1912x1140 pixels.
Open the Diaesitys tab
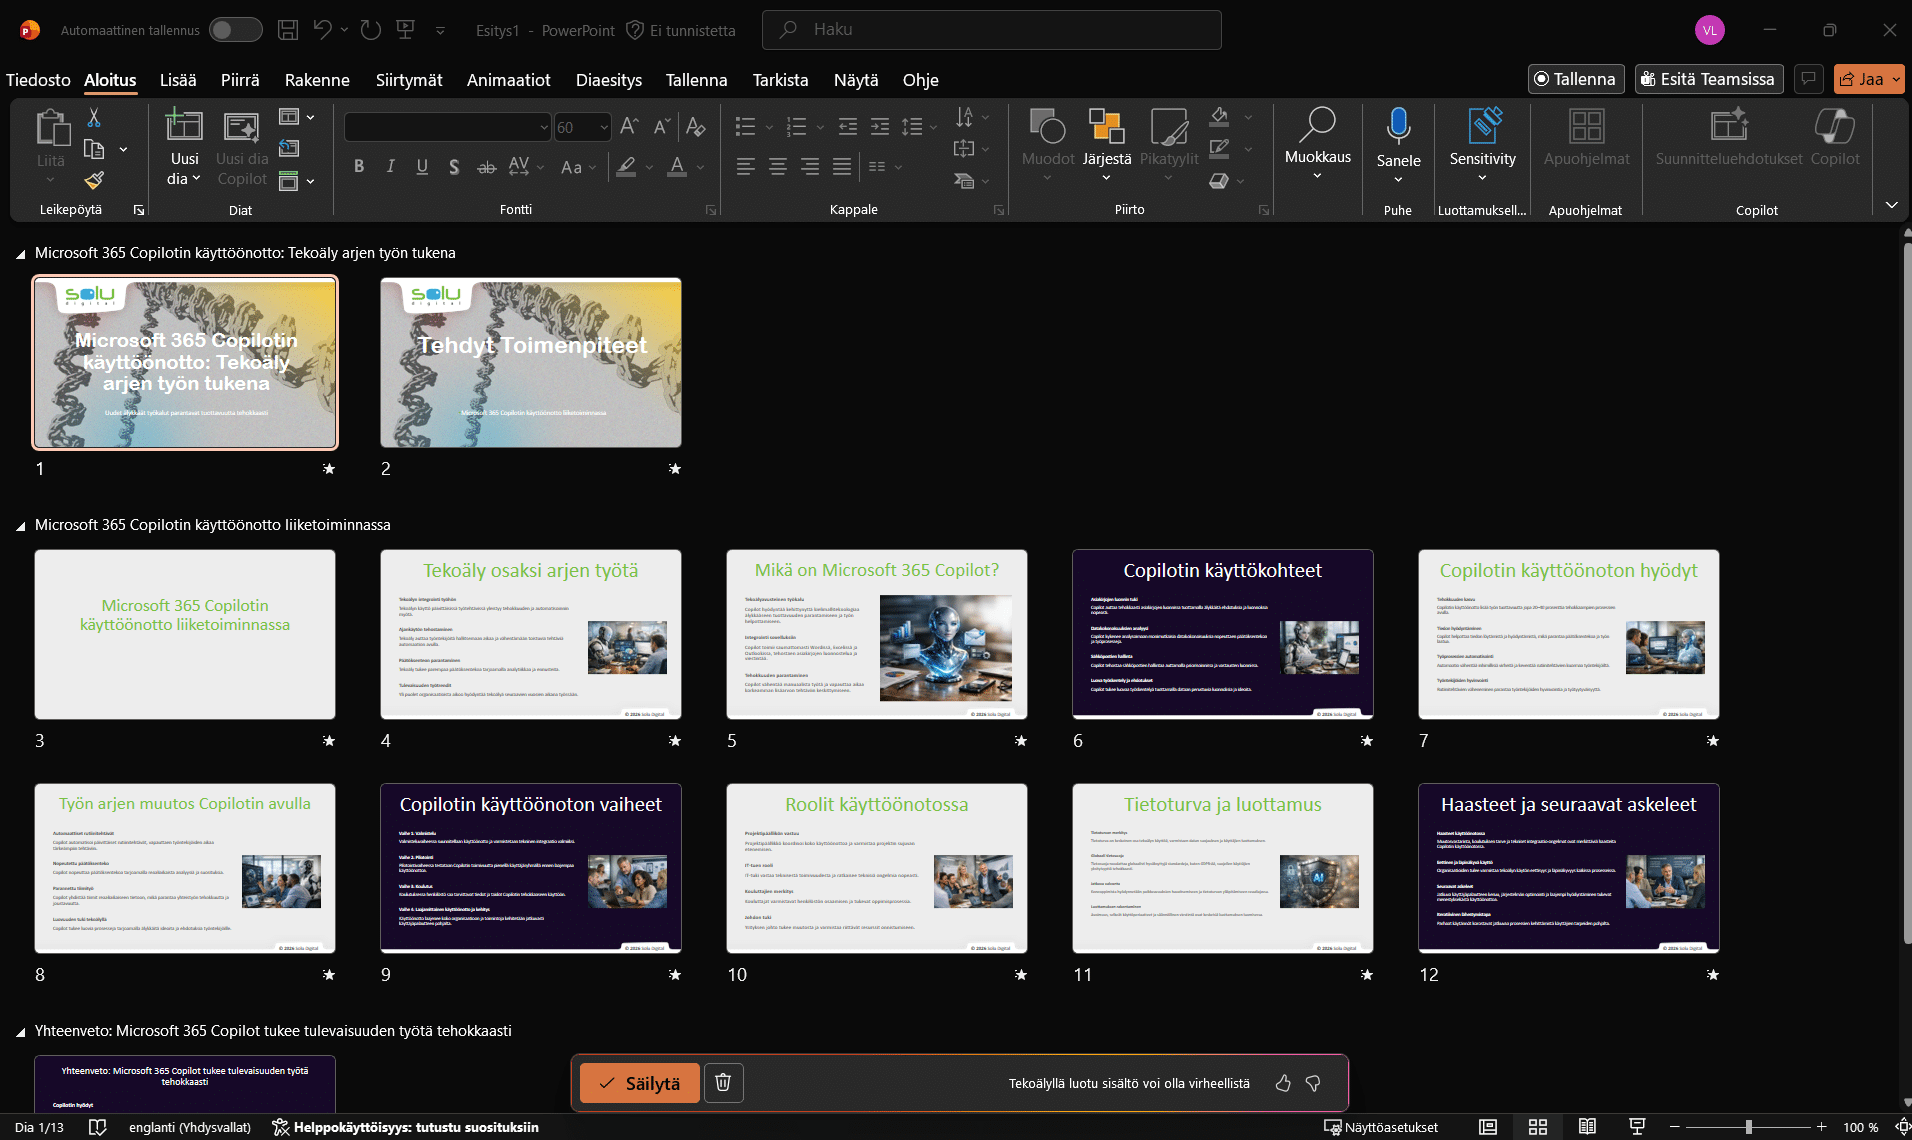(x=608, y=80)
